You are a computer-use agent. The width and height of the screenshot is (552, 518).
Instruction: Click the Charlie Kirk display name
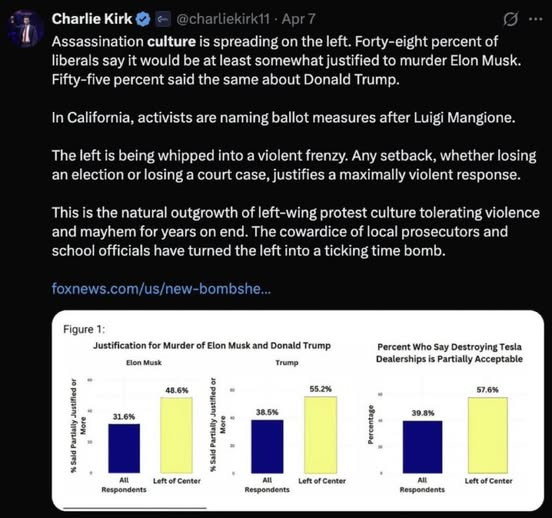92,19
